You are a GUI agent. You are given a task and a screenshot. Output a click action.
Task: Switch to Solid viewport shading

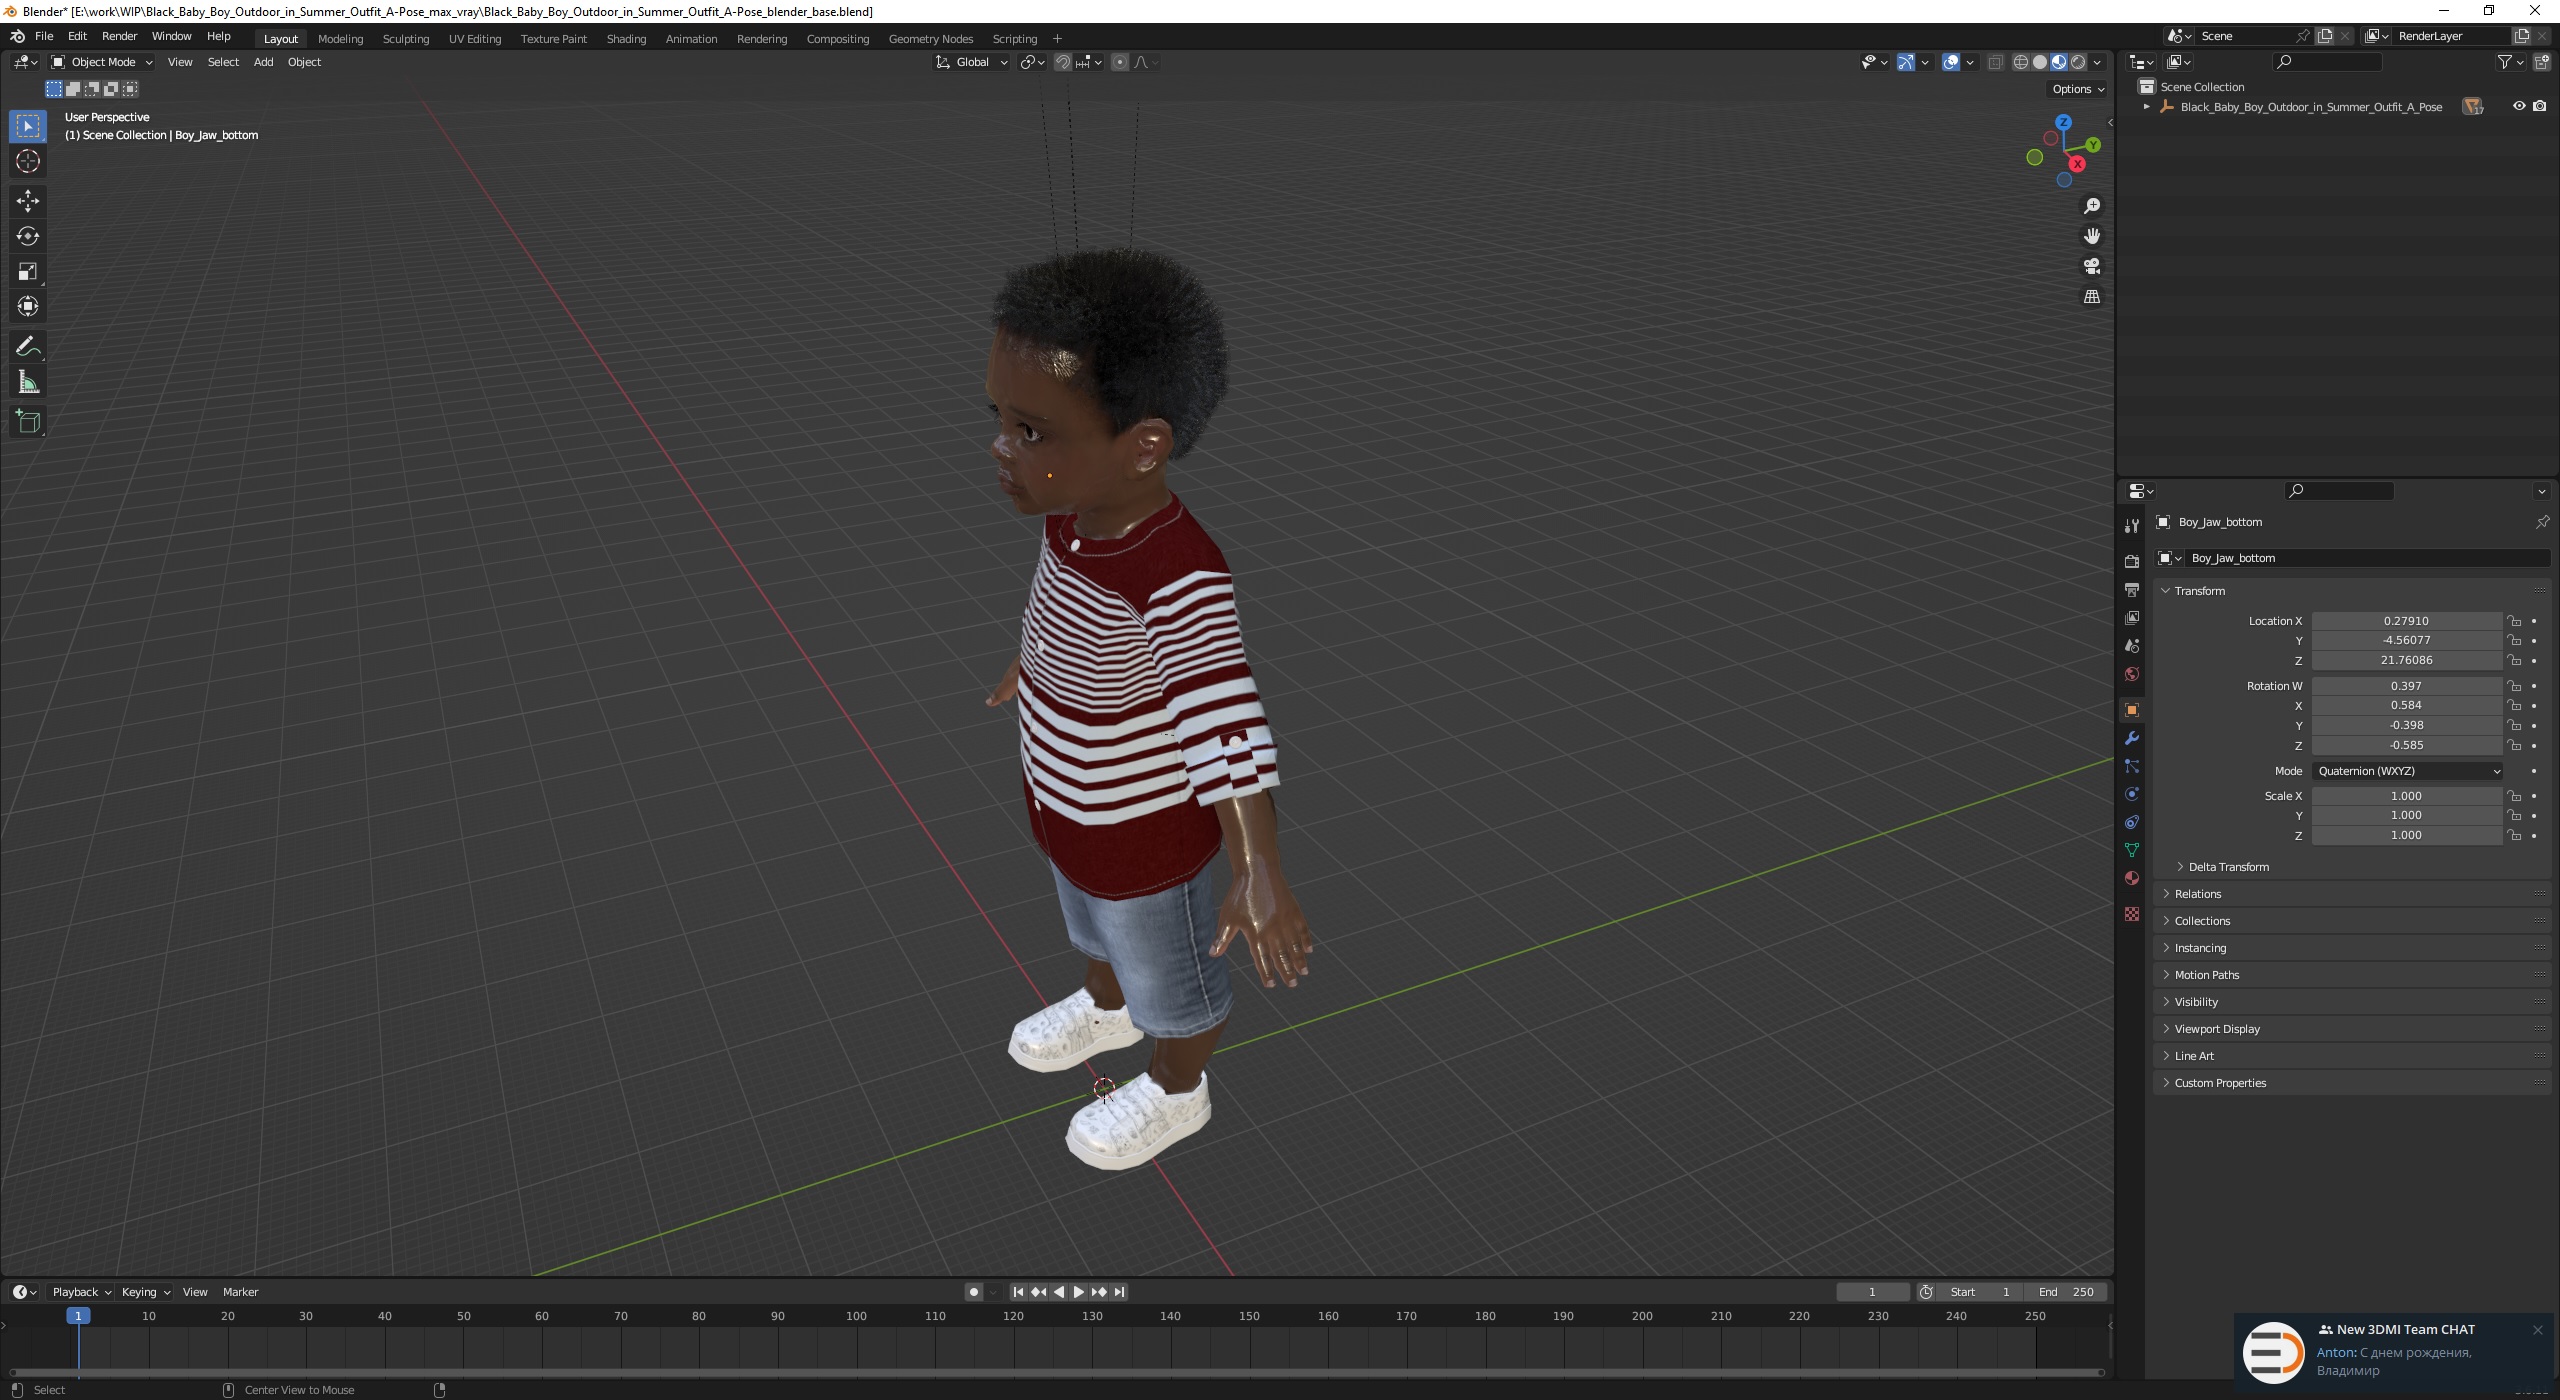tap(2040, 62)
